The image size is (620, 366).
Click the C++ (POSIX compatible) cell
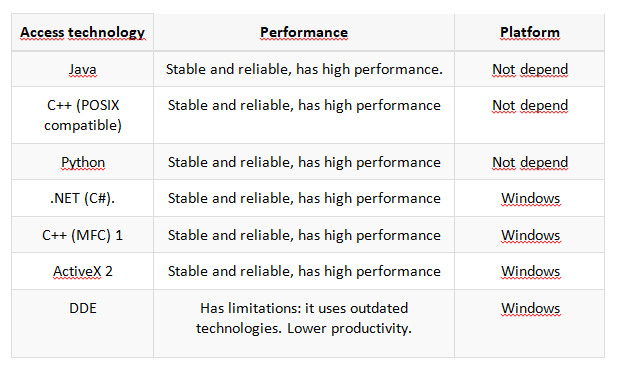pyautogui.click(x=83, y=115)
